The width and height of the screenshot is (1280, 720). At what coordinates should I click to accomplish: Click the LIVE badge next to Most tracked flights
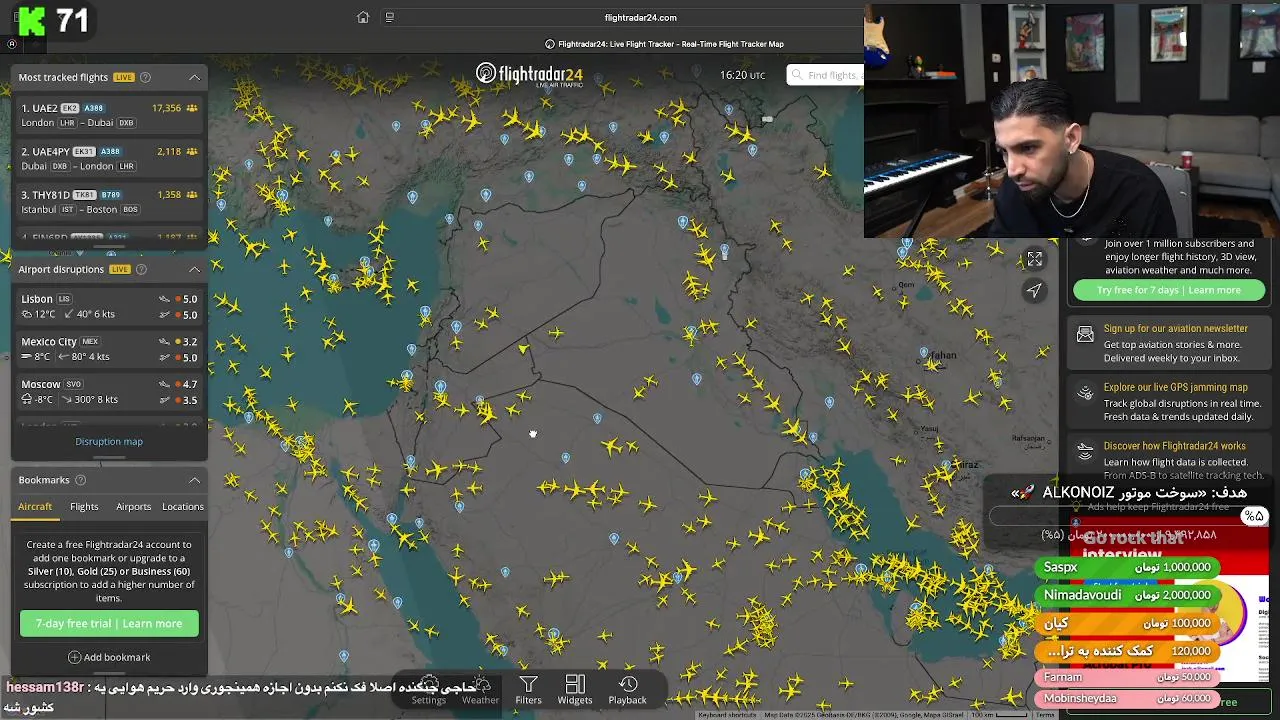pyautogui.click(x=124, y=77)
